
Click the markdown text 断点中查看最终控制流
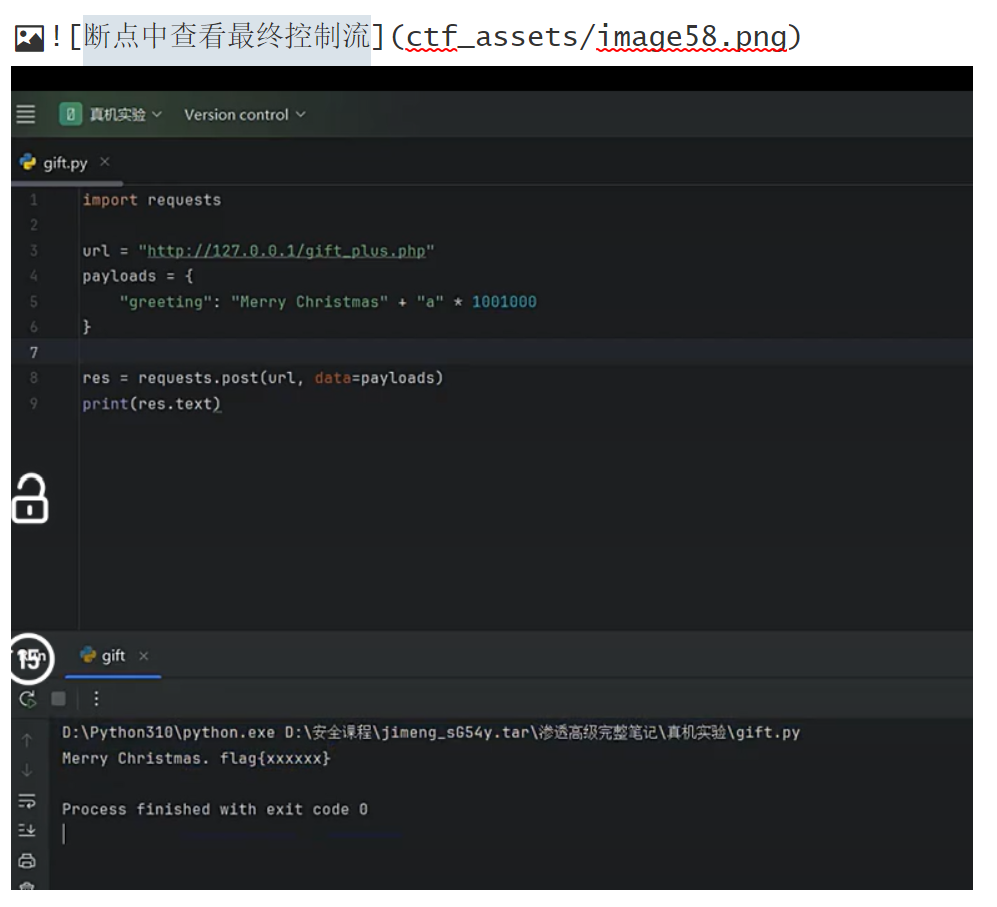tap(227, 36)
